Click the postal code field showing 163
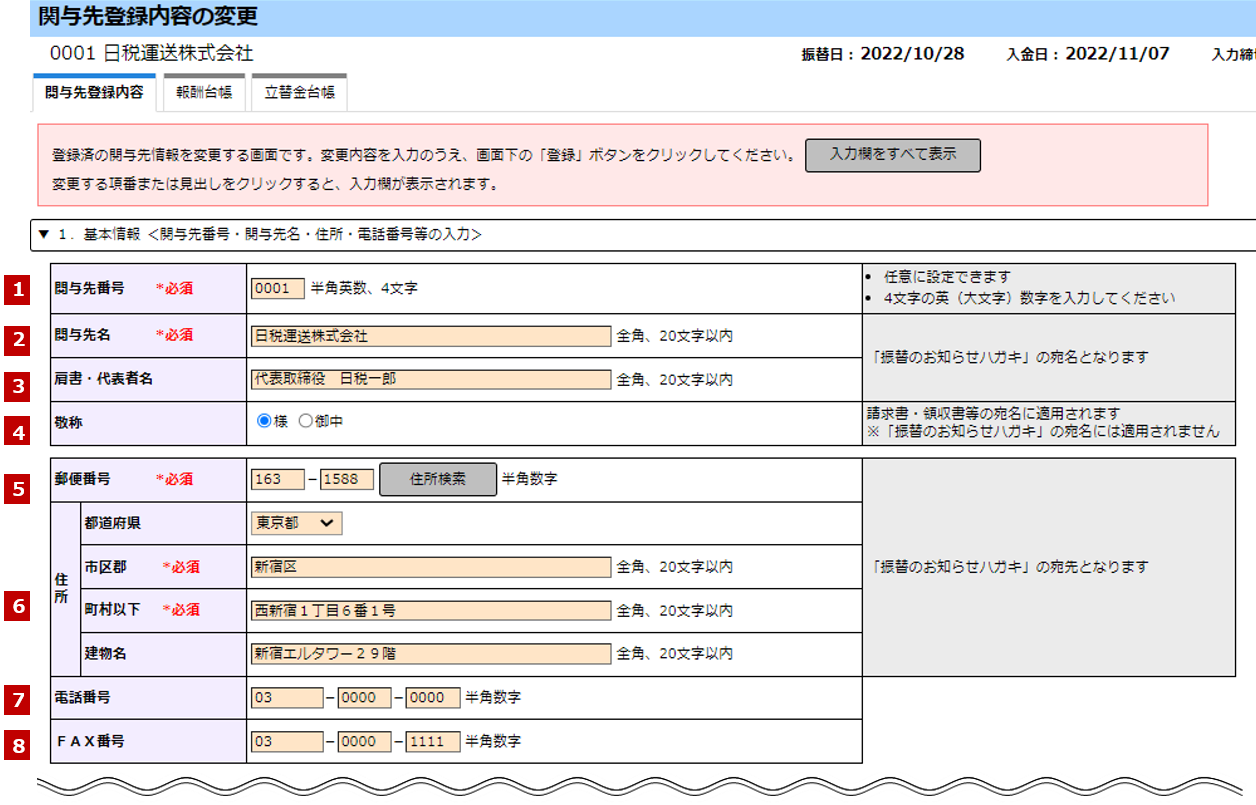Screen dimensions: 1256x805 click(278, 479)
